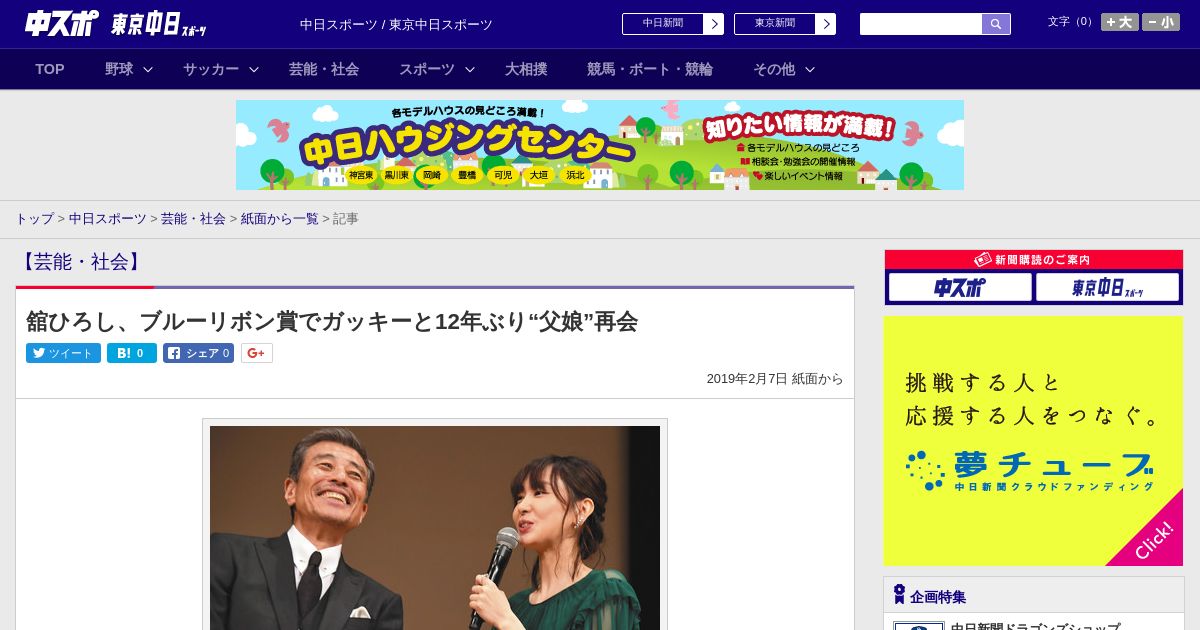The height and width of the screenshot is (630, 1200).
Task: Click 紙面から一覧 in the breadcrumb
Action: point(279,218)
